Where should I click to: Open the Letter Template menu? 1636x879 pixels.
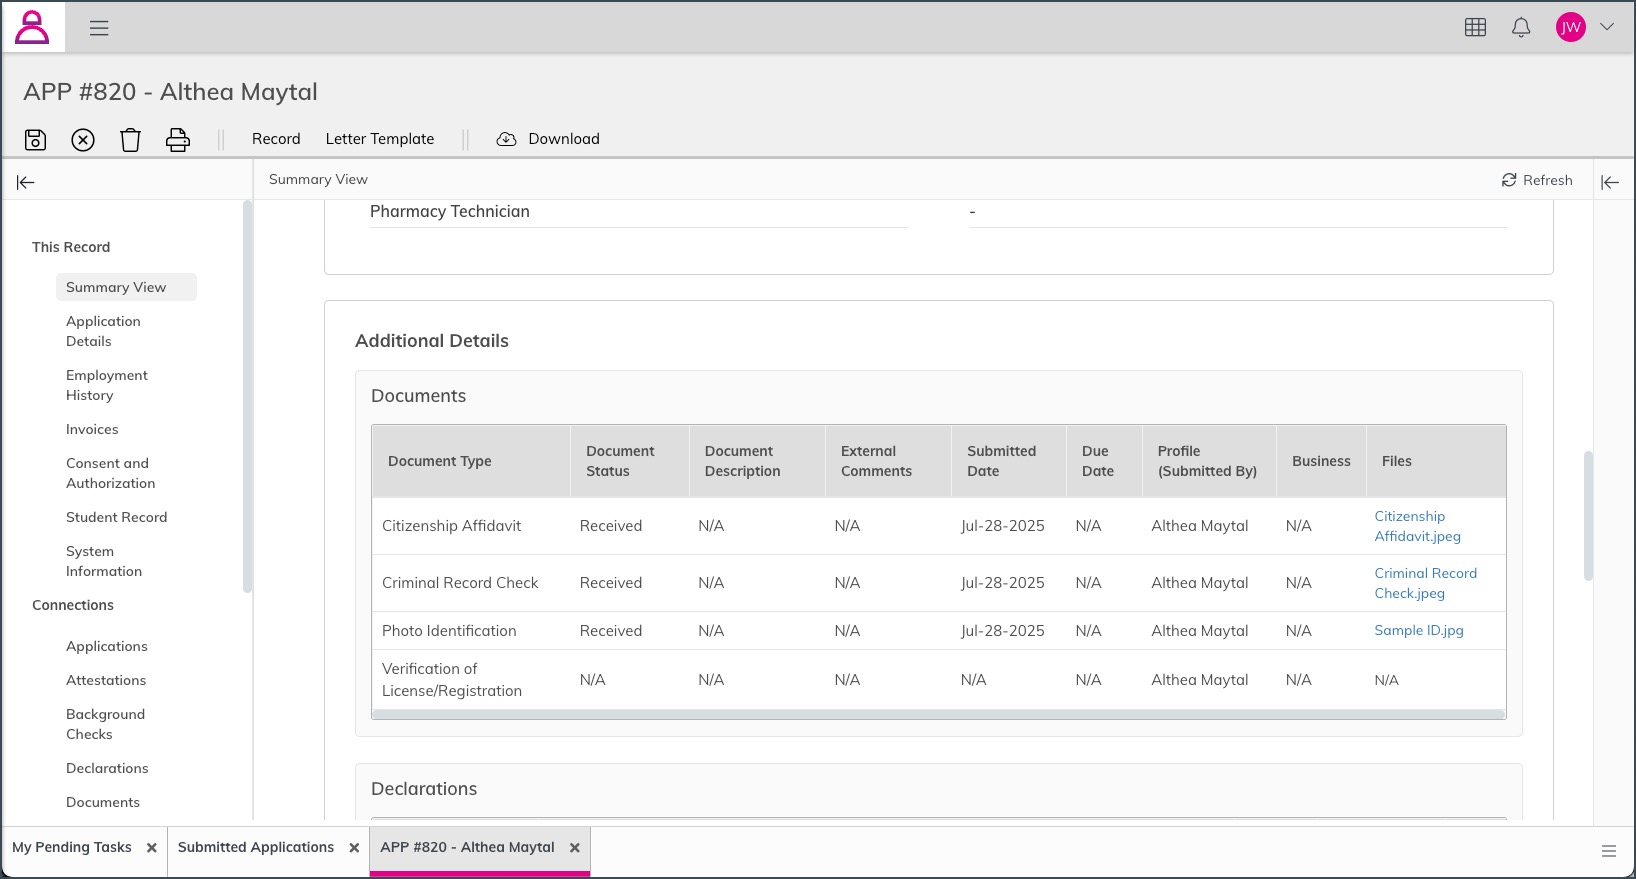coord(380,139)
